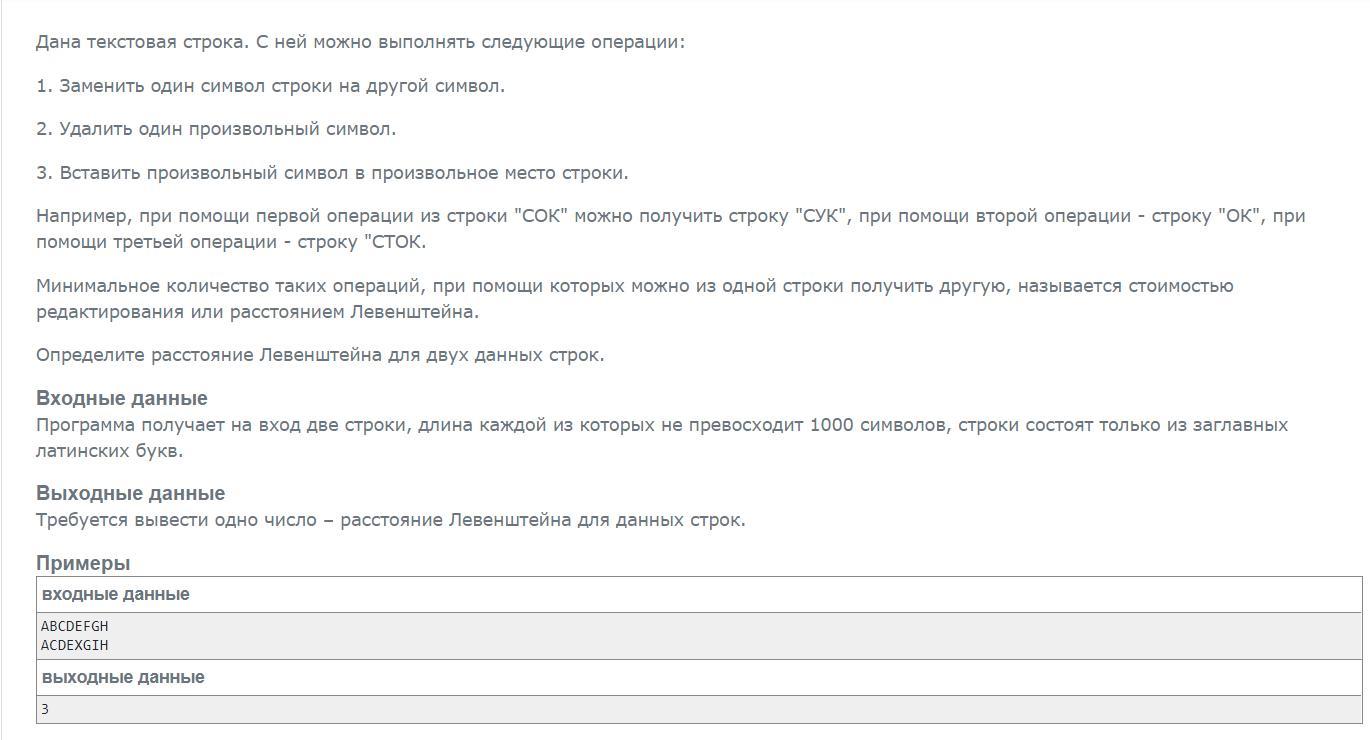The image size is (1370, 740).
Task: Click the sample input string ACDEXGIH
Action: (x=74, y=645)
